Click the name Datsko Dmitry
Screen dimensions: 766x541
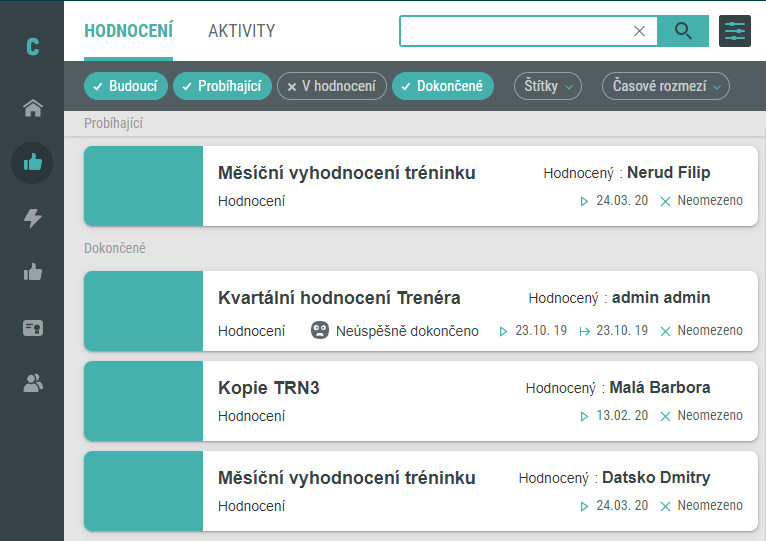pyautogui.click(x=656, y=477)
